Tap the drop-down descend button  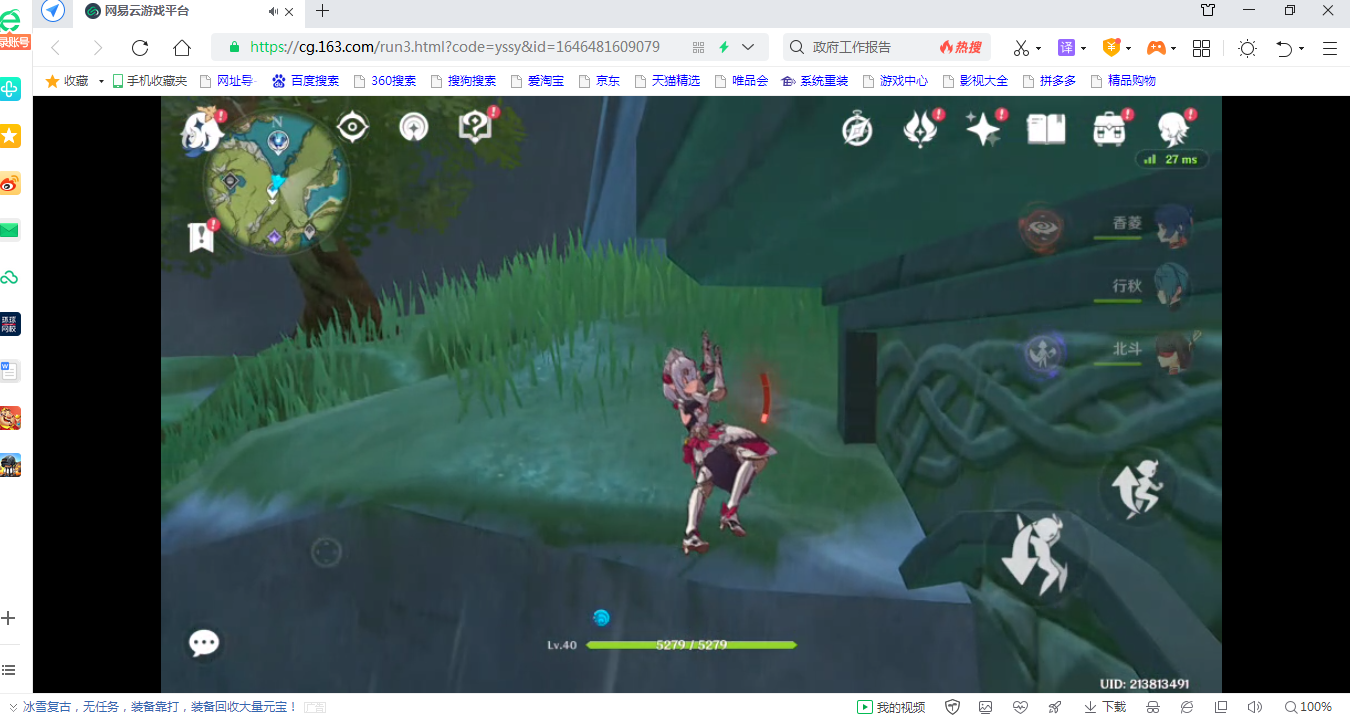(x=1036, y=555)
